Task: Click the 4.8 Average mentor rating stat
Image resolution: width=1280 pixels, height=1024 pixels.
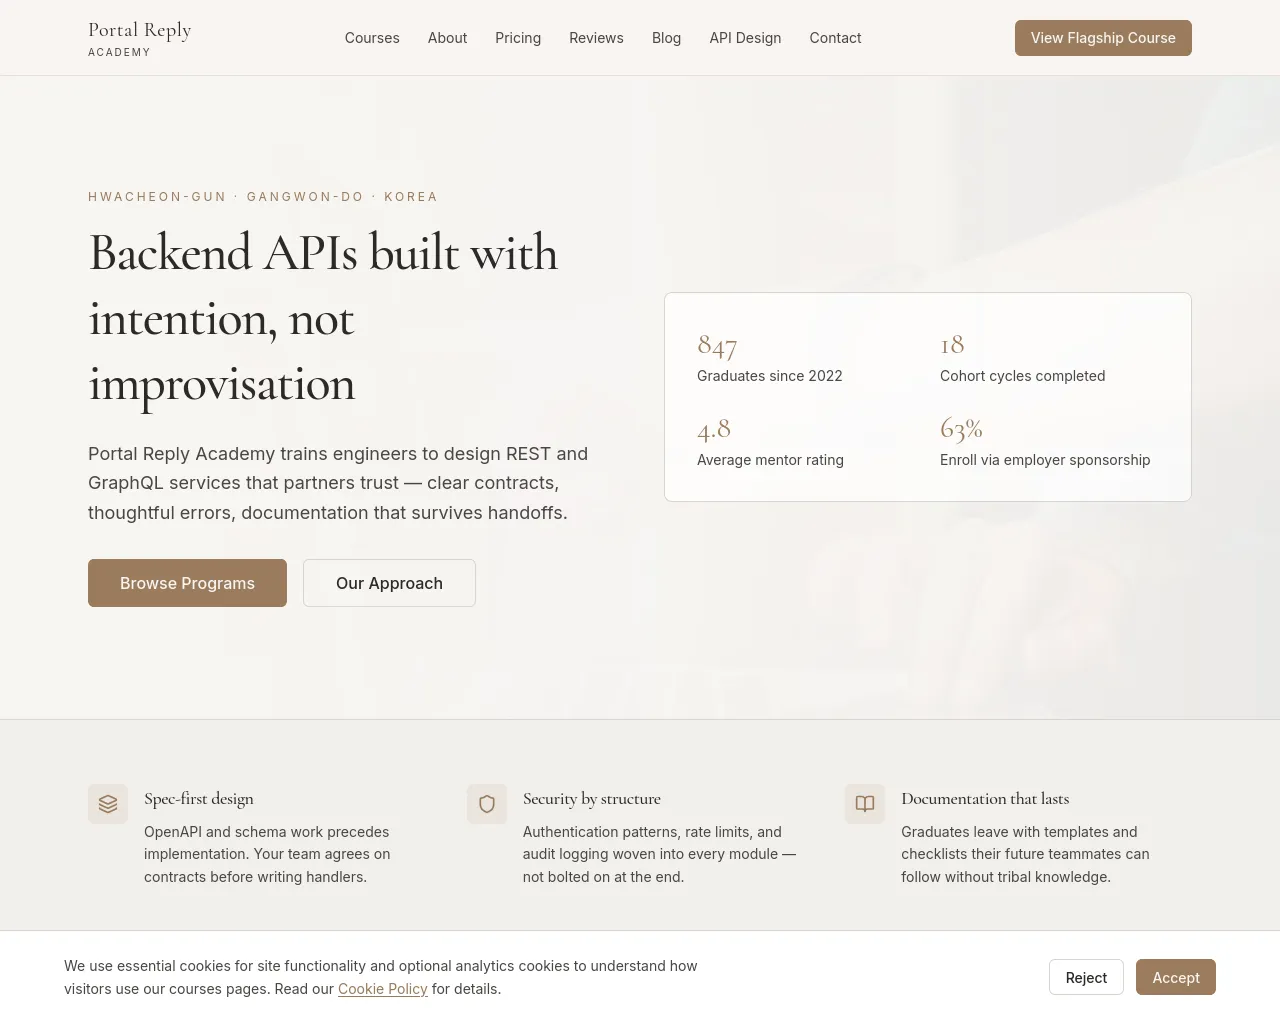Action: tap(770, 441)
